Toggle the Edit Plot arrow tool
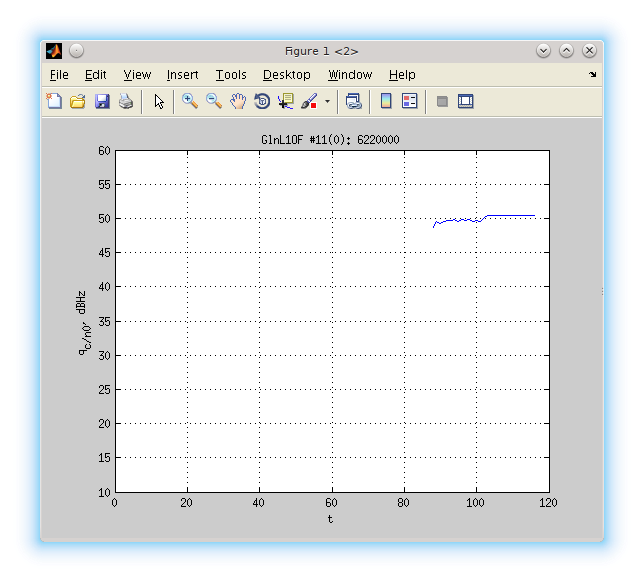 coord(159,101)
